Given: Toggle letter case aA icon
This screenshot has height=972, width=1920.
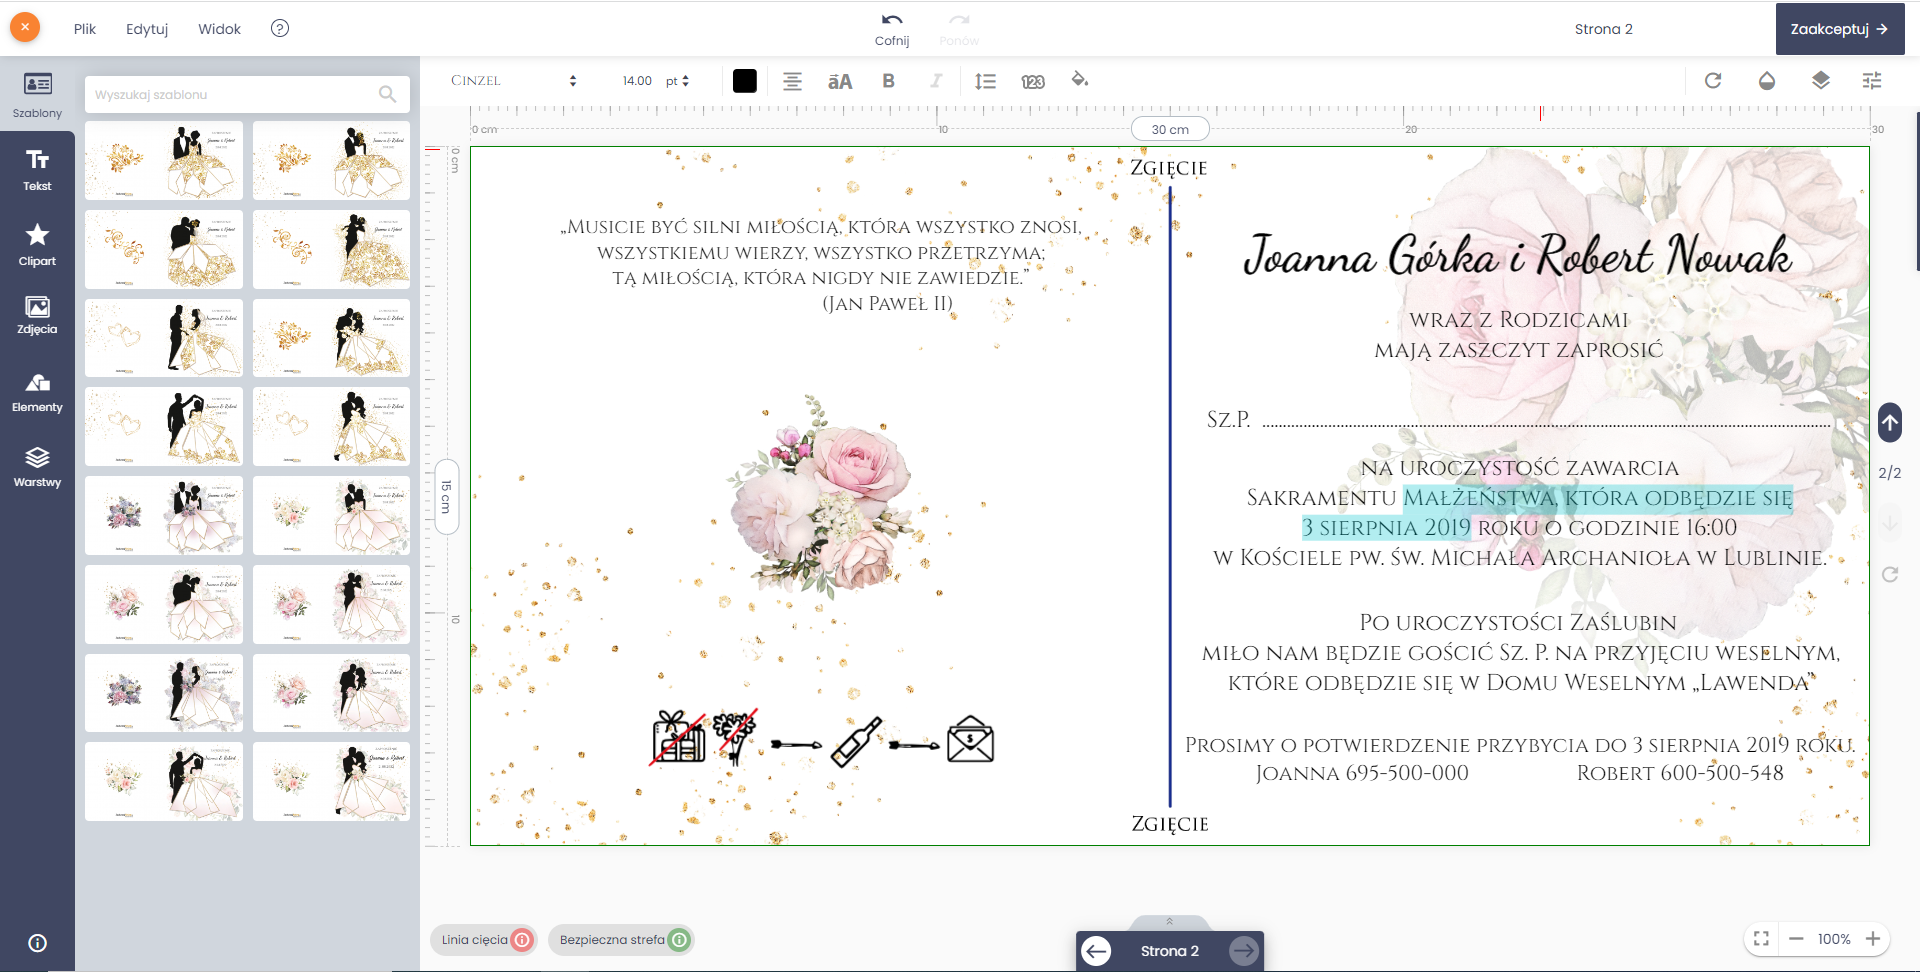Looking at the screenshot, I should point(840,81).
